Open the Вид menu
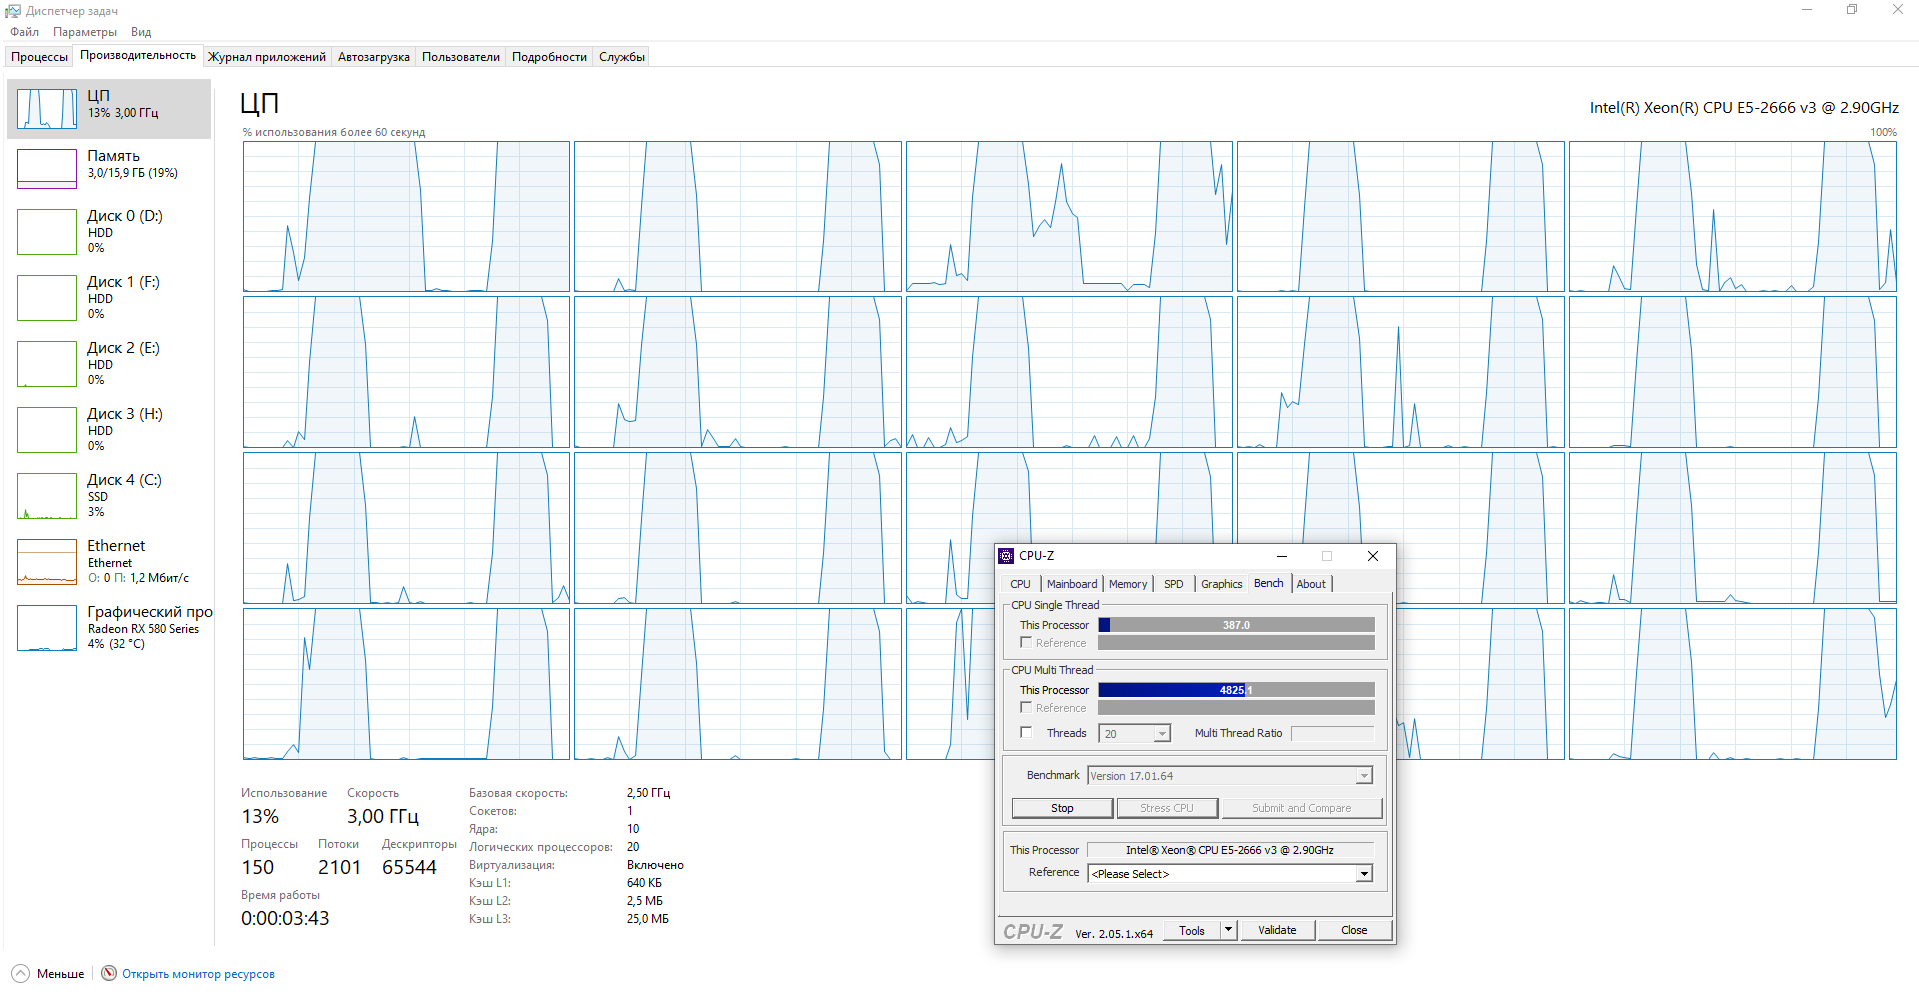Screen dimensions: 1919x996 141,32
